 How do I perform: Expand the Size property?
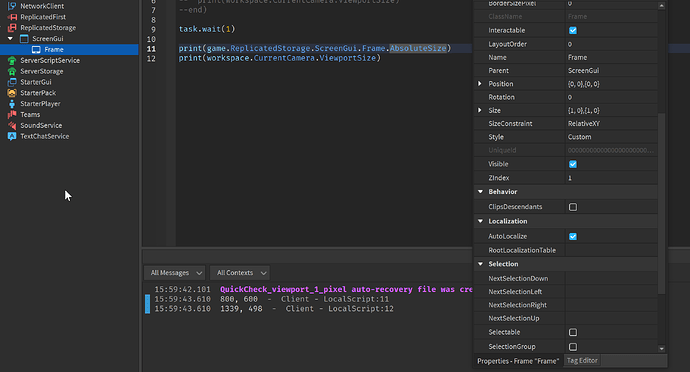pos(480,110)
